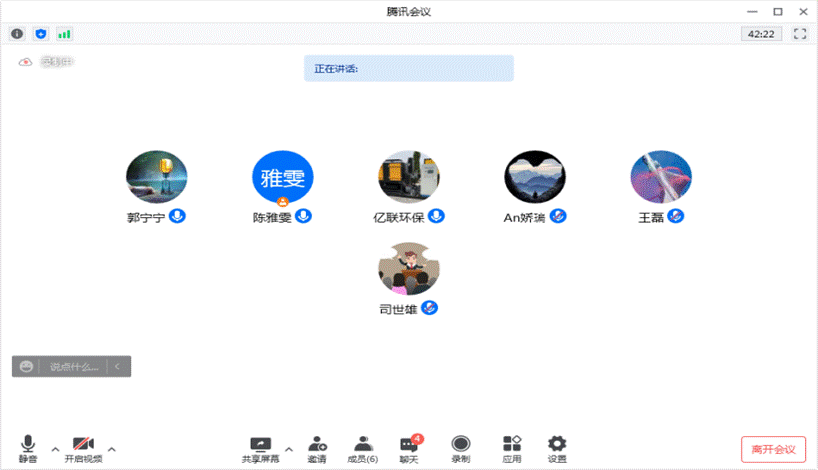Open the 应用 apps icon

(512, 448)
